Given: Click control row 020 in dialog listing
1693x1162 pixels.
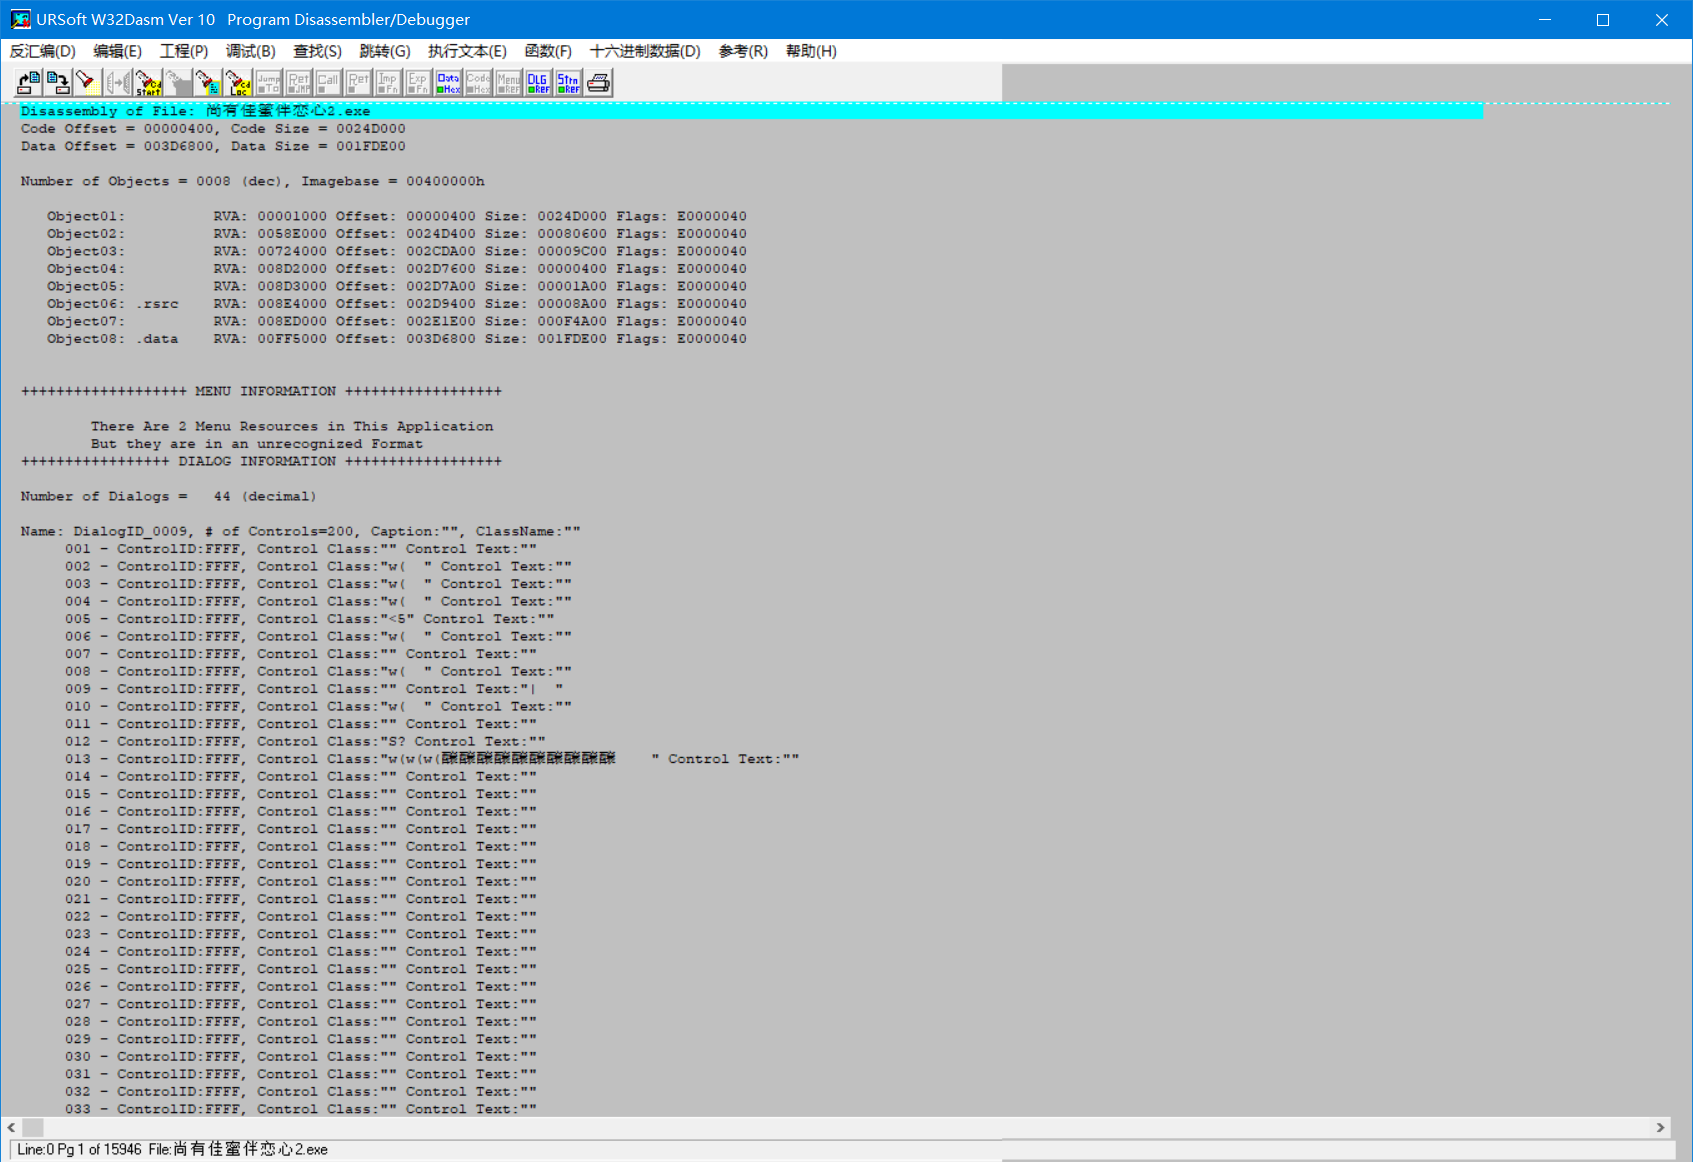Looking at the screenshot, I should coord(301,881).
